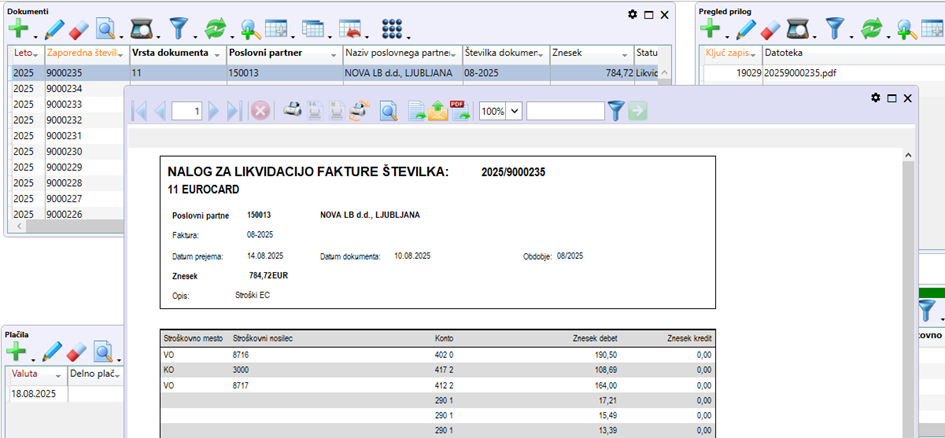The height and width of the screenshot is (438, 945).
Task: Click green plus add icon in Dokumenti toolbar
Action: 18,28
